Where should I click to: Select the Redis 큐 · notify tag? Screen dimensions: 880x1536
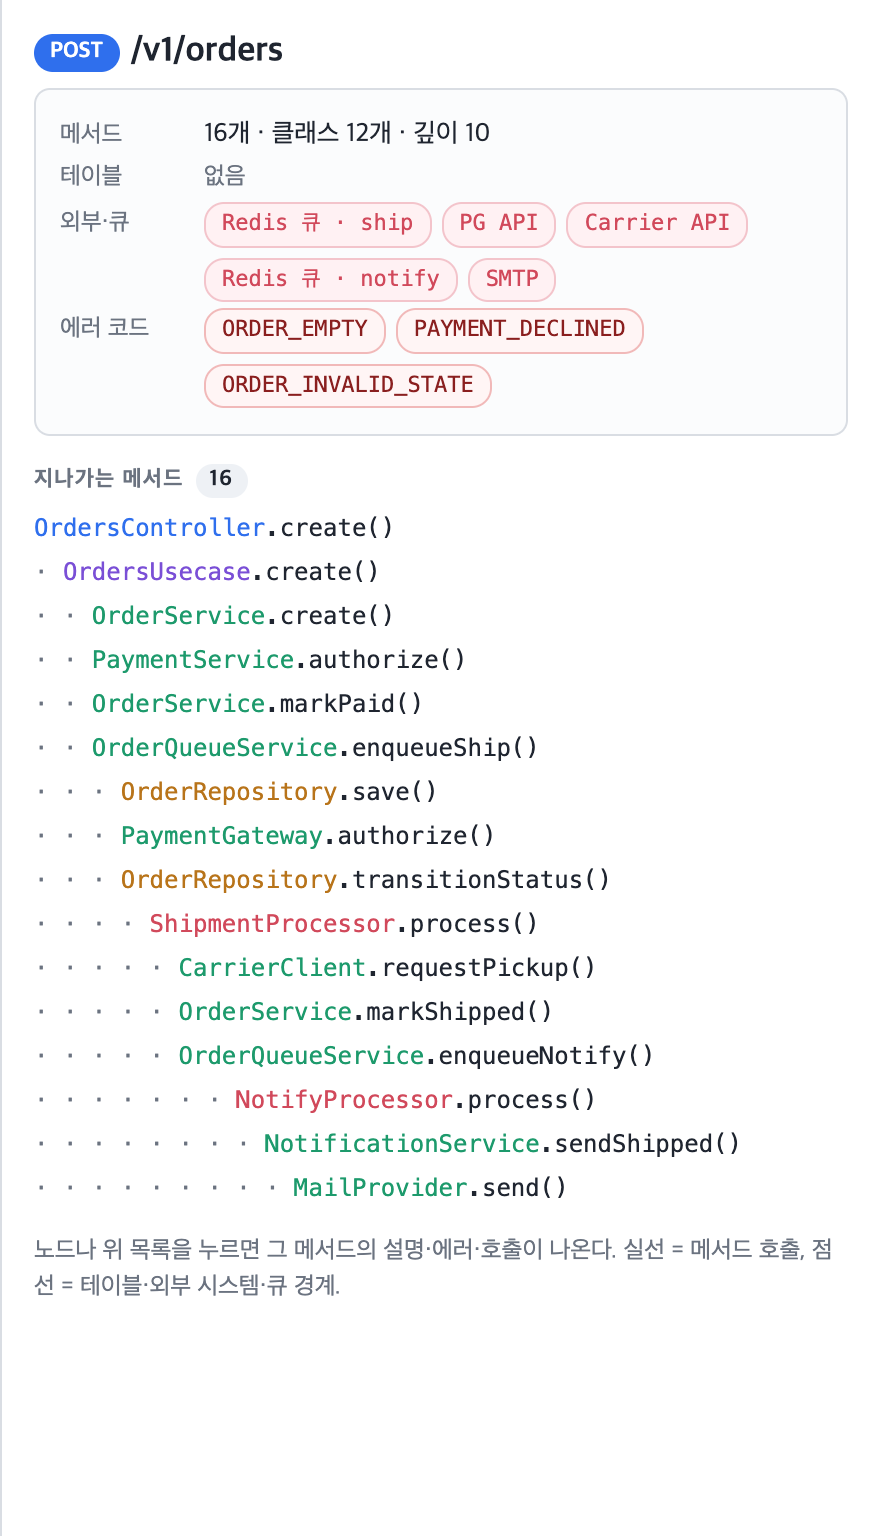click(x=331, y=280)
